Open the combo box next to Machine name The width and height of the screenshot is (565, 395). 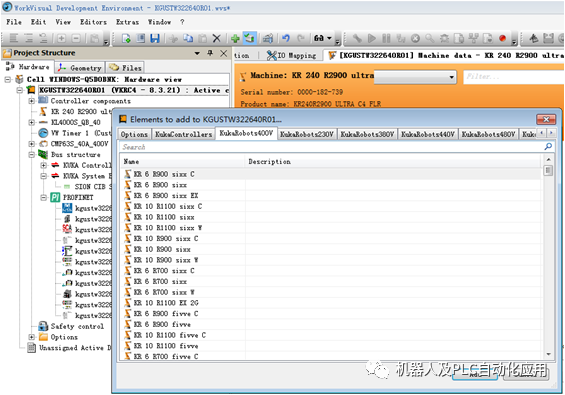point(451,77)
